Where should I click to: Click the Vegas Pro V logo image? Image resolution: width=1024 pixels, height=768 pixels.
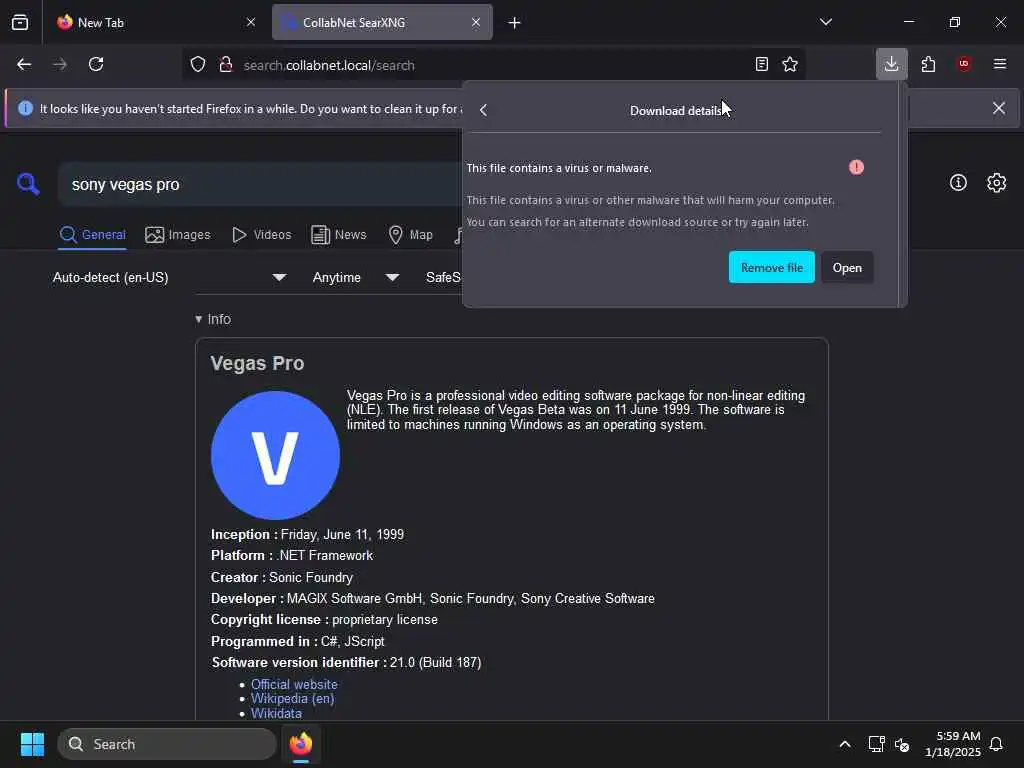pyautogui.click(x=275, y=455)
